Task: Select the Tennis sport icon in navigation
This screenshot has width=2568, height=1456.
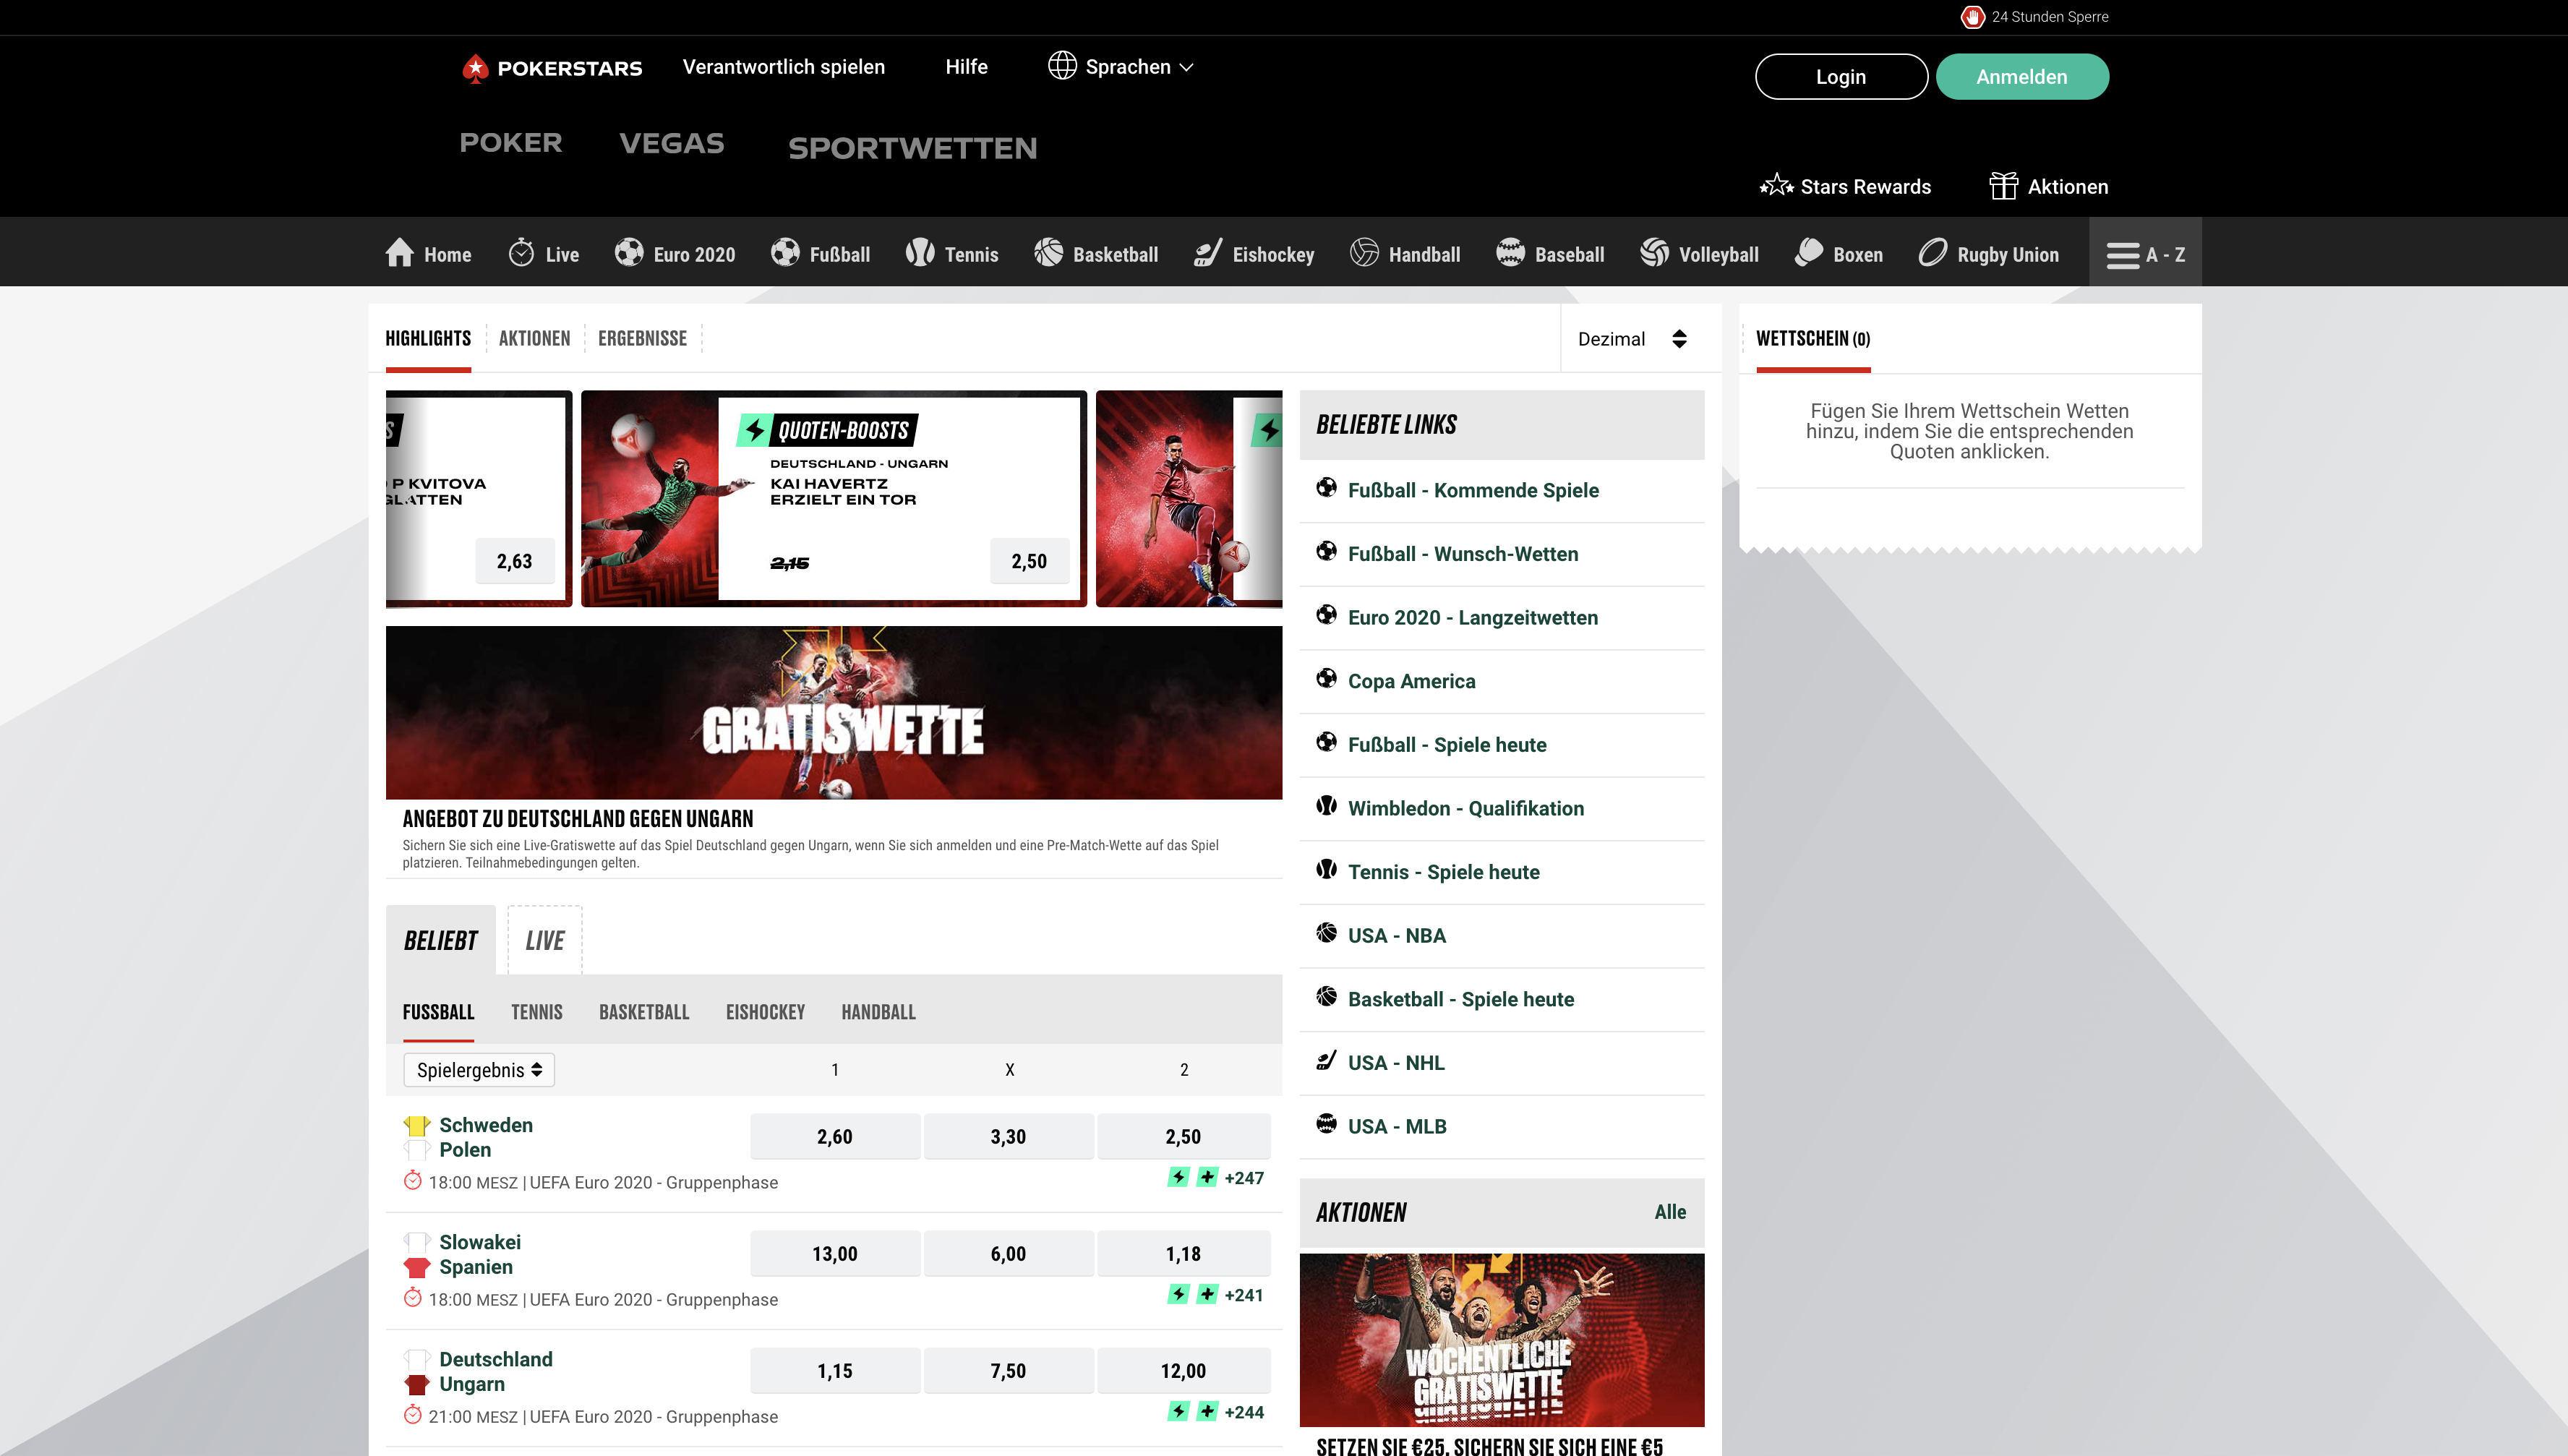Action: (920, 253)
